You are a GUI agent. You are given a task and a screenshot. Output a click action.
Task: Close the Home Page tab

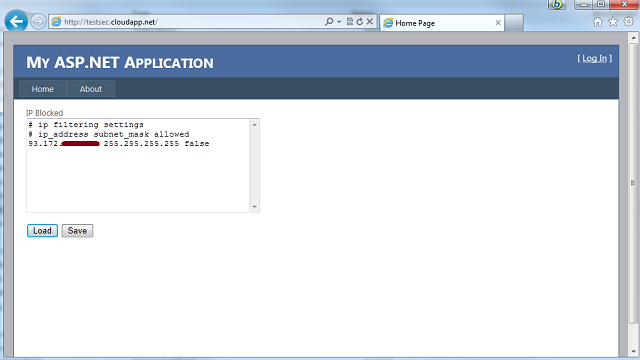(x=498, y=23)
